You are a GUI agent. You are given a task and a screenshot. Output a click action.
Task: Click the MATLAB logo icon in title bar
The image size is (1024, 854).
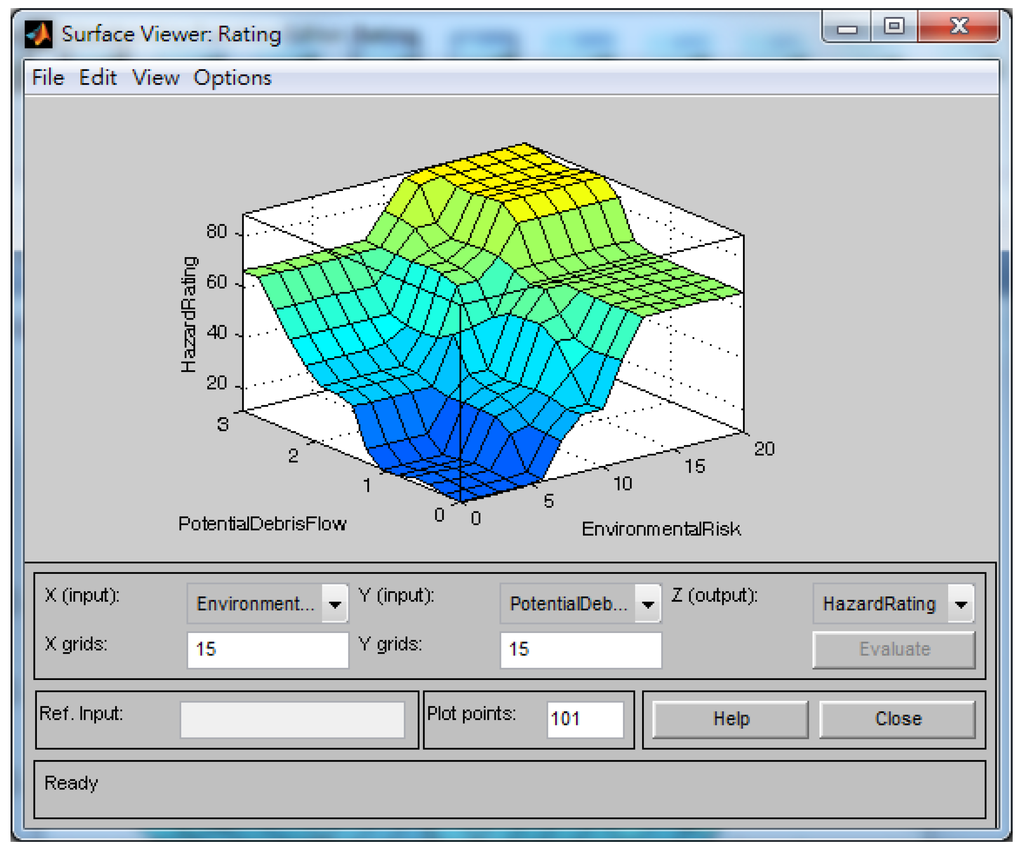[41, 33]
